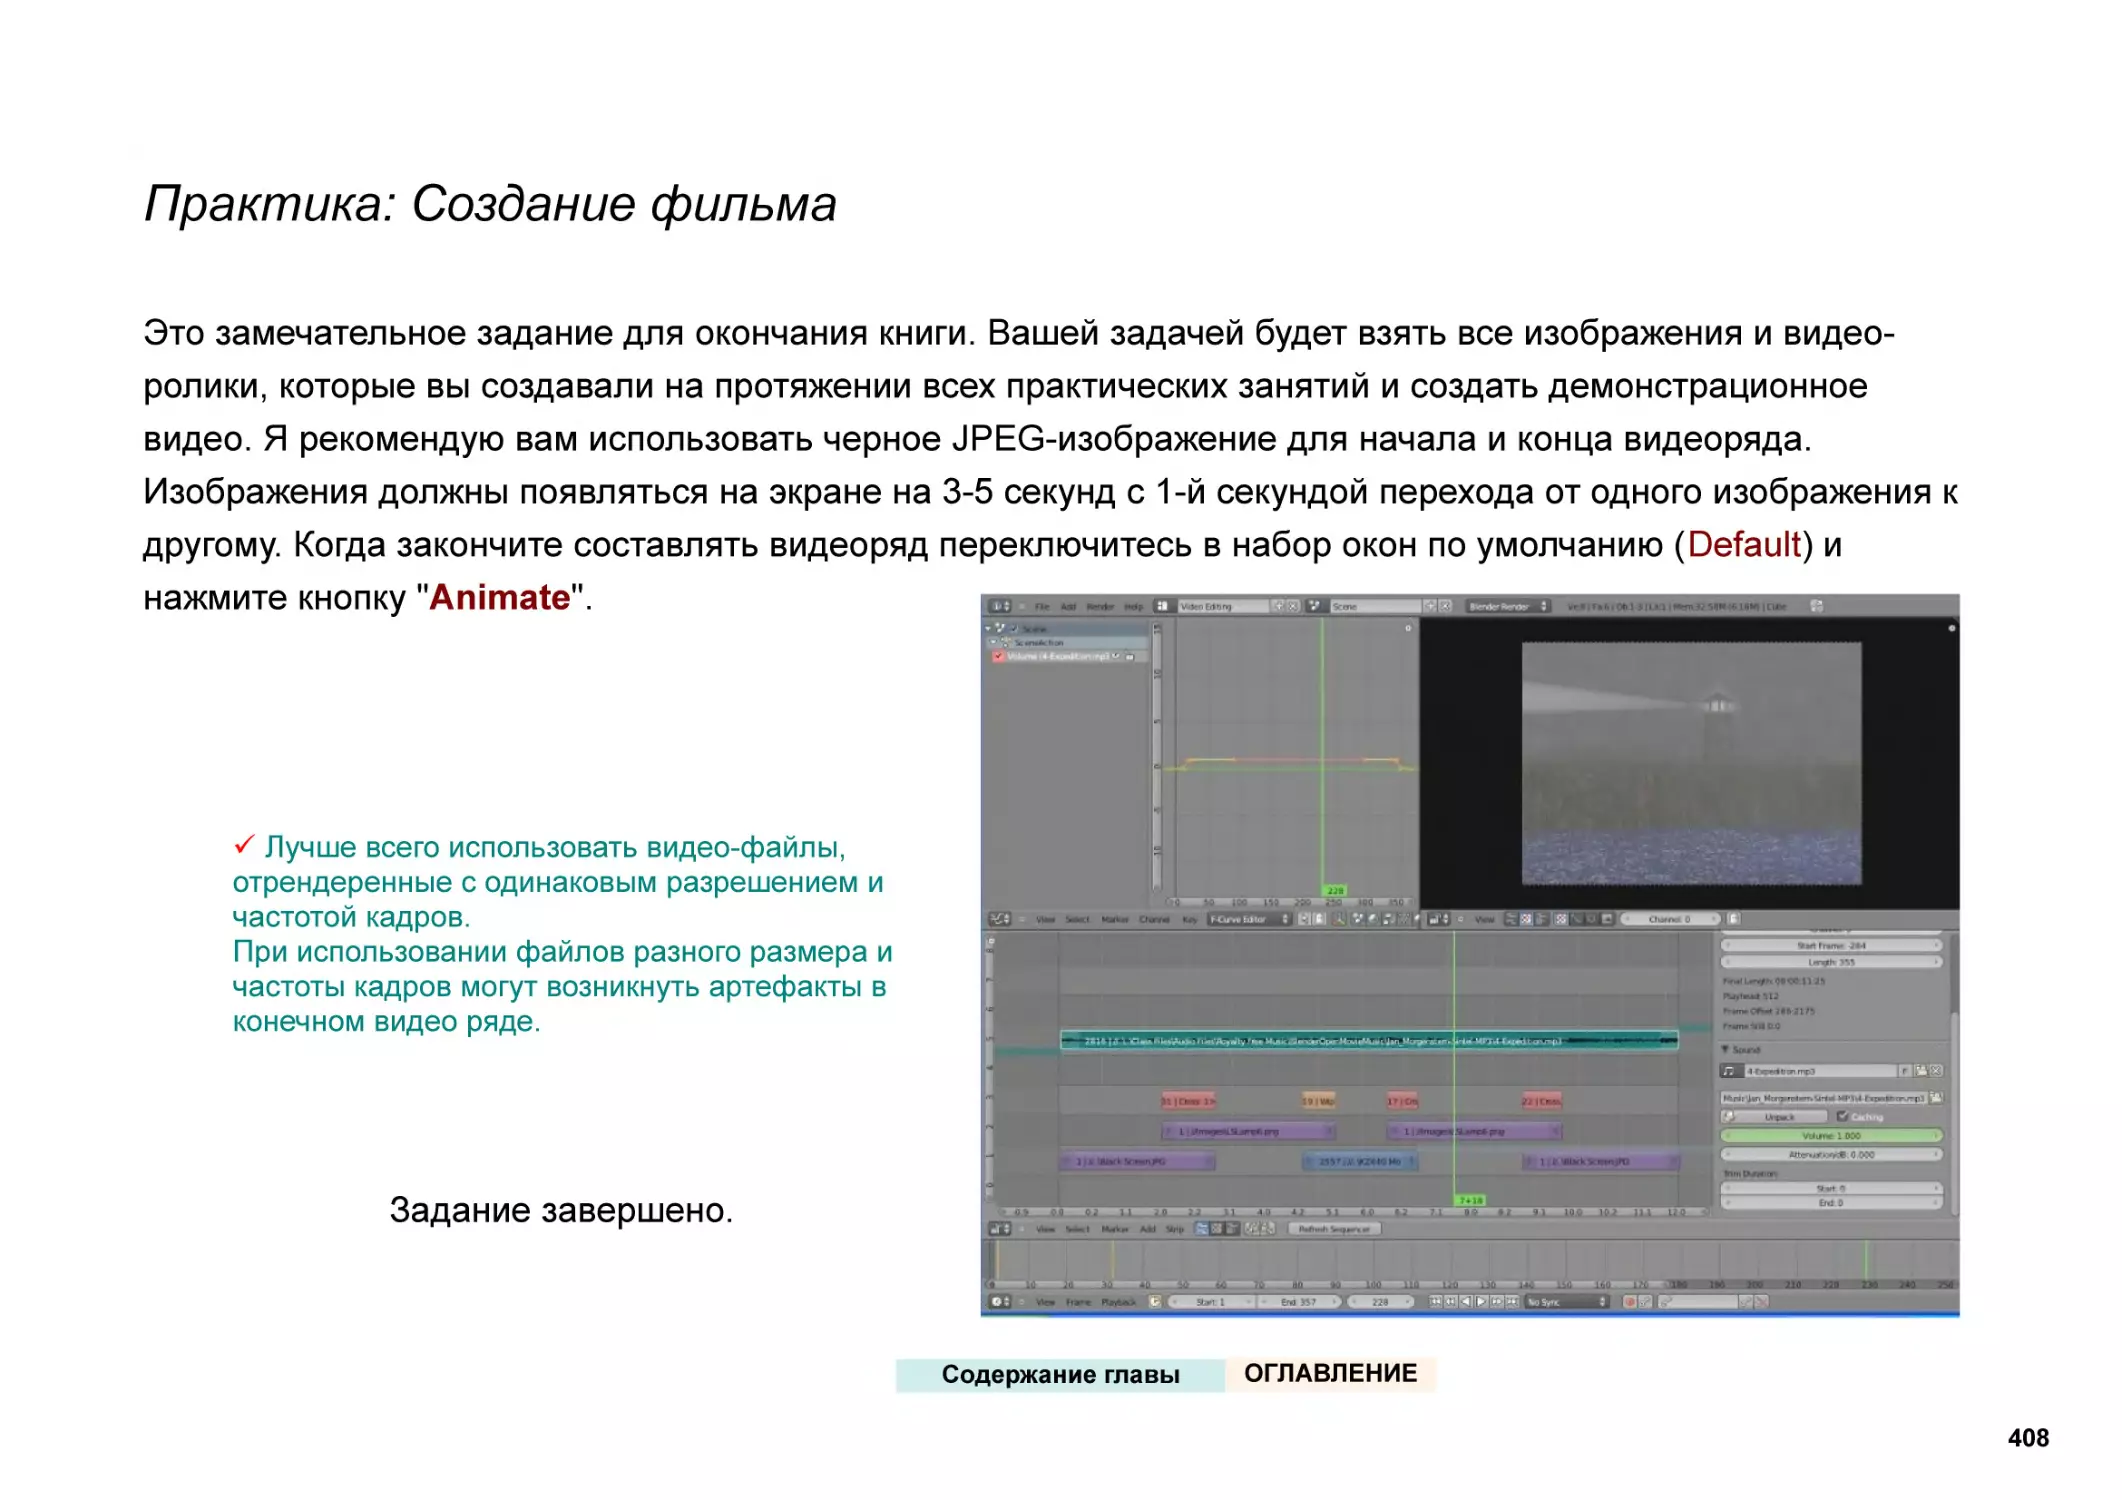Click the green Volume 1.000 slider

[1831, 1136]
